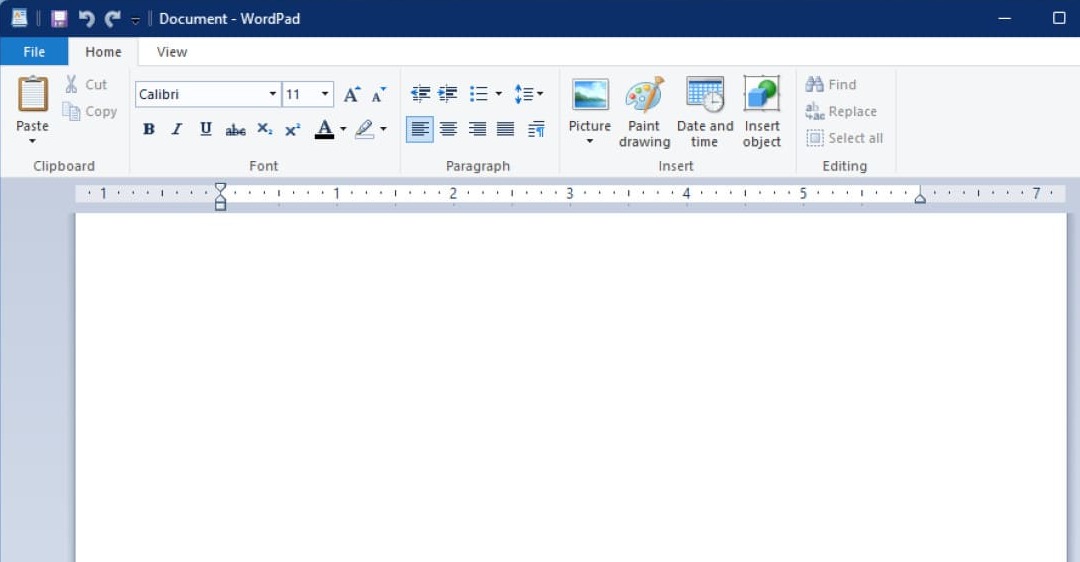Screen dimensions: 1080x562
Task: Grow the font size
Action: click(x=352, y=94)
